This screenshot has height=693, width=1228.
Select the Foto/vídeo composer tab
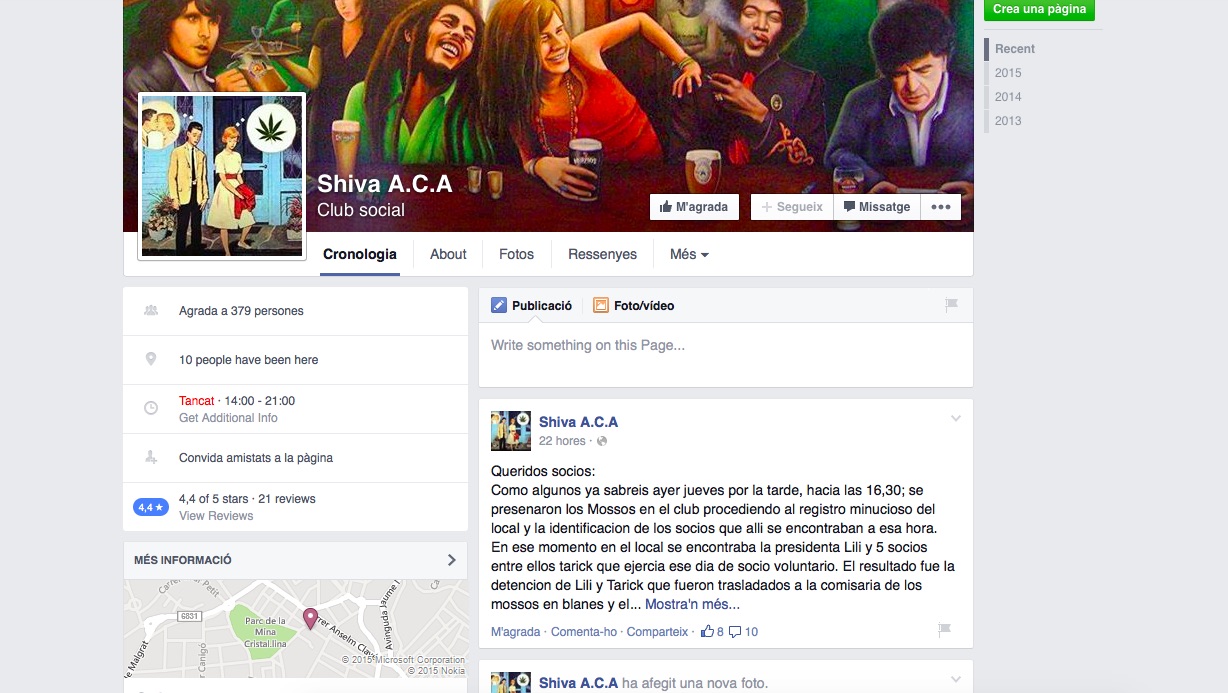click(x=634, y=306)
